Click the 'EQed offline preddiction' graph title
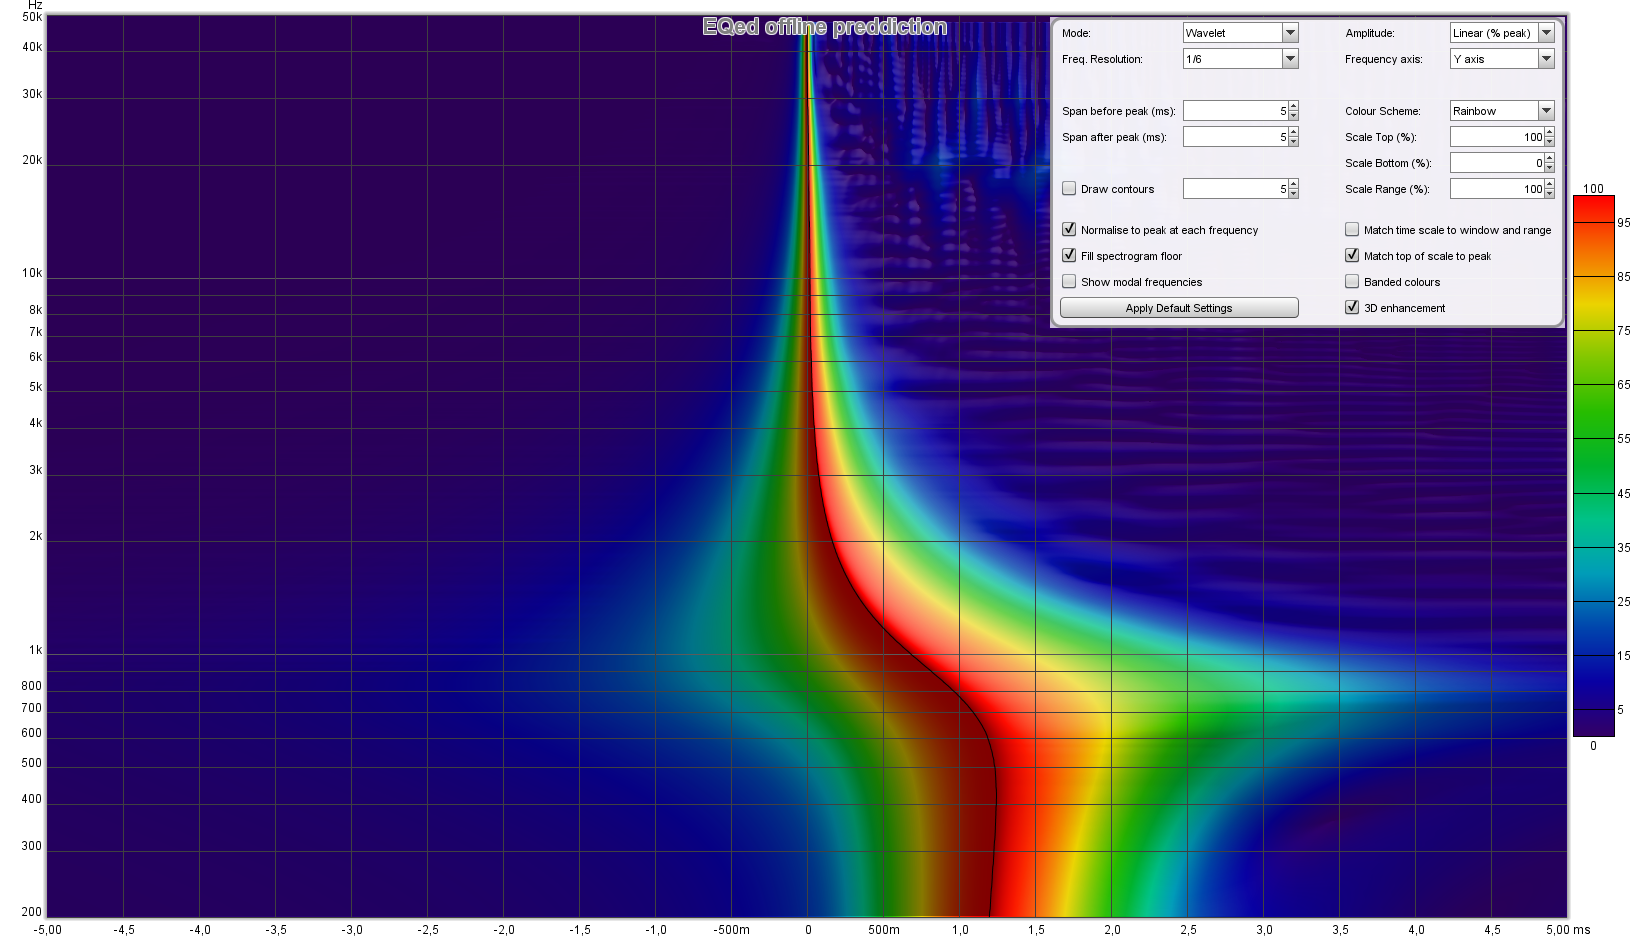The height and width of the screenshot is (938, 1649). pyautogui.click(x=824, y=27)
